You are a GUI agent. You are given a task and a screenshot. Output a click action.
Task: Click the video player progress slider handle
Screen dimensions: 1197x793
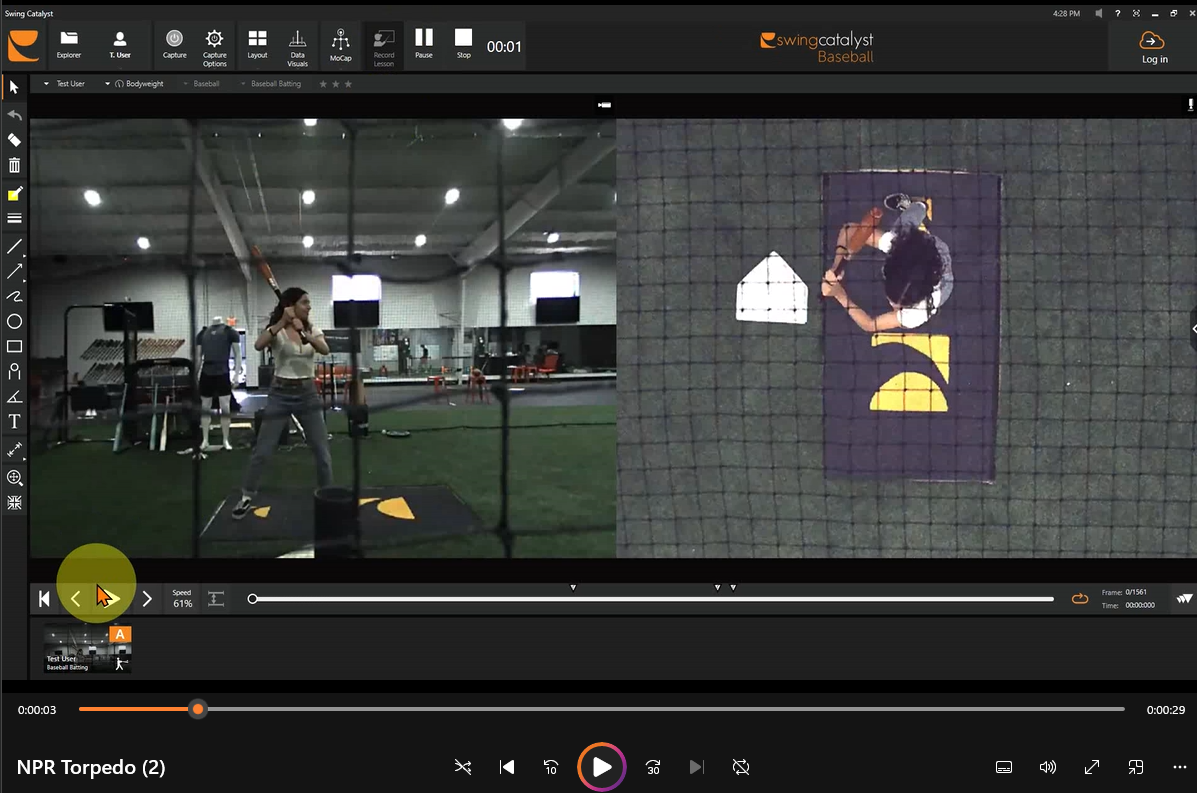click(x=198, y=709)
